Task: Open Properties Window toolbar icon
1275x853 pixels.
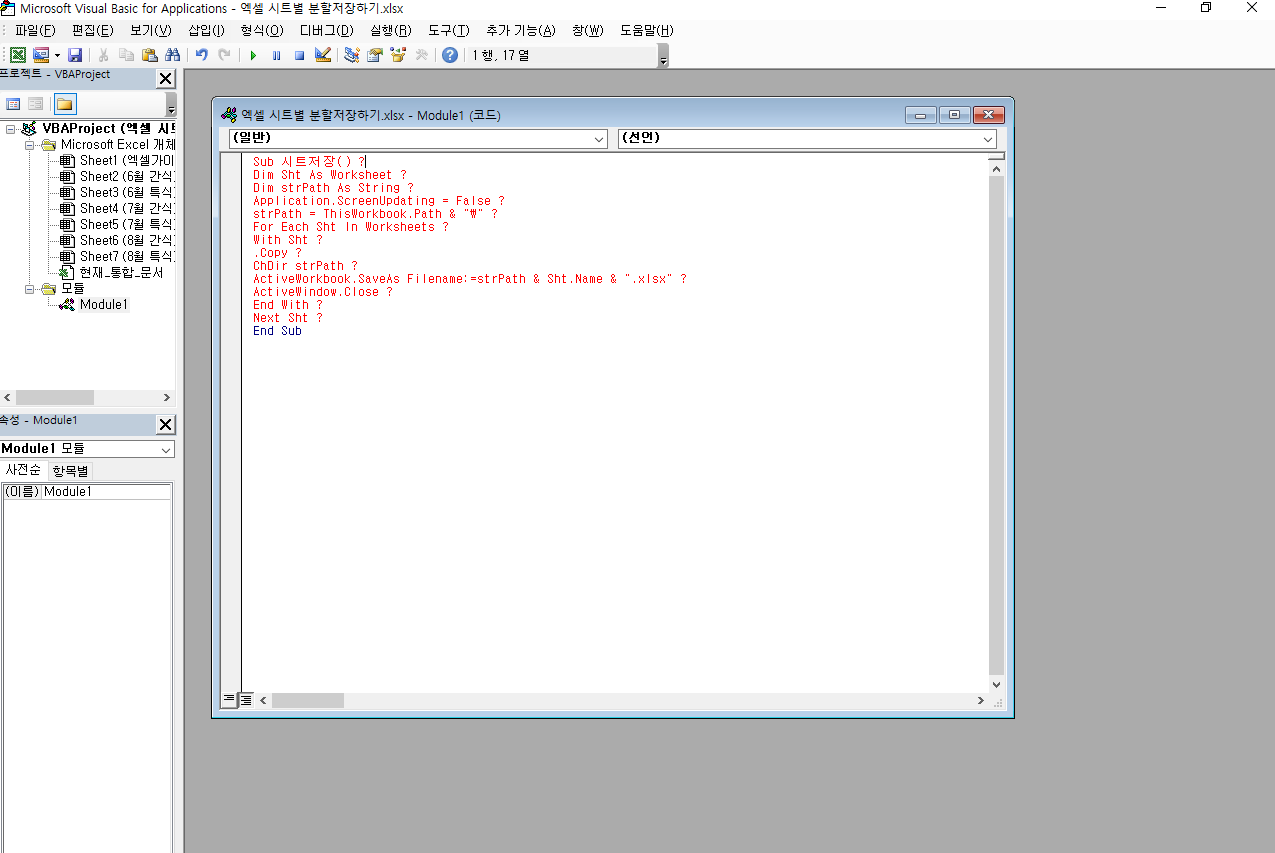Action: (x=375, y=55)
